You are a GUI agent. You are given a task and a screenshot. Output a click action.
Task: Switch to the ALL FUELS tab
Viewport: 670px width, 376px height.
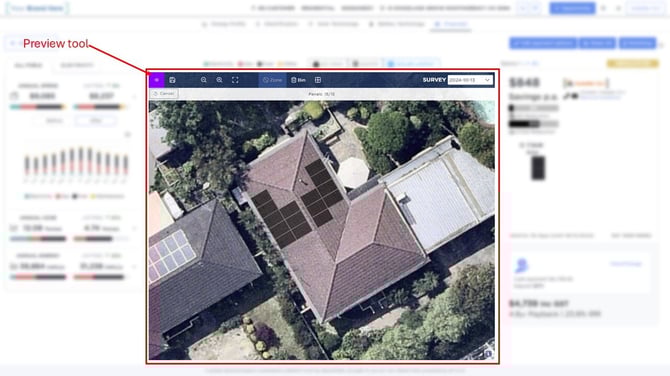pyautogui.click(x=28, y=65)
